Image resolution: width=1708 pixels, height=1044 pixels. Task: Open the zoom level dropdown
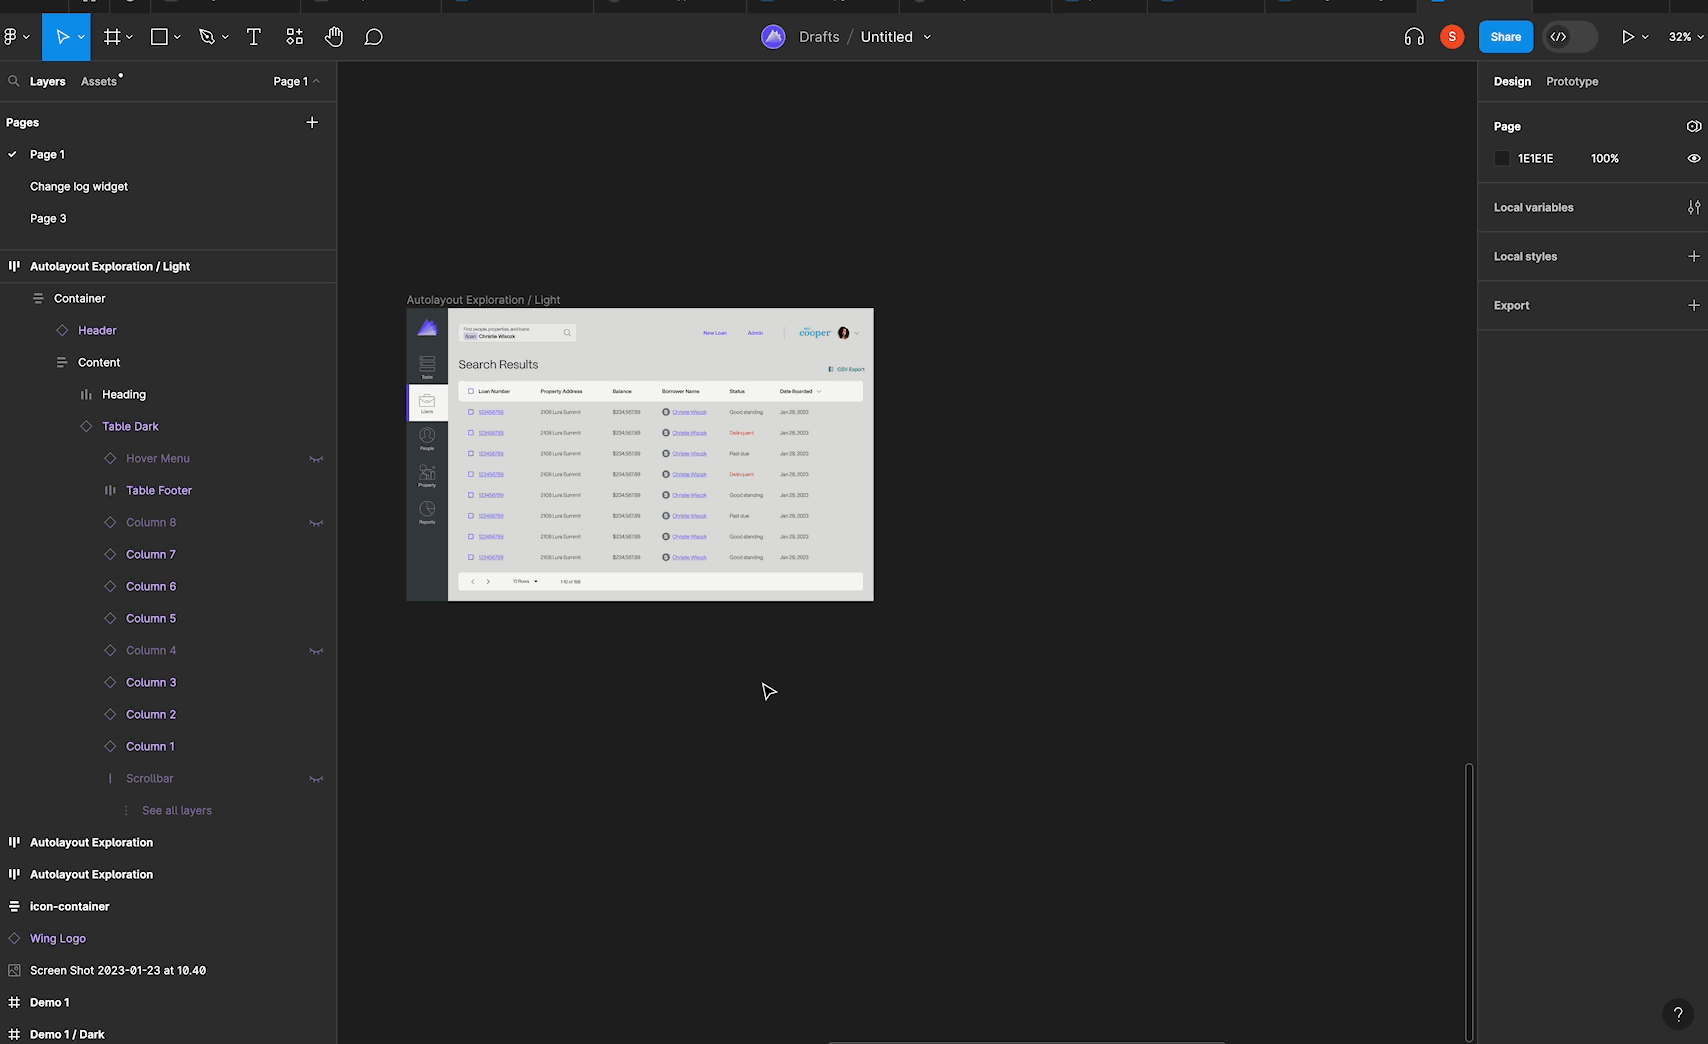click(1682, 37)
